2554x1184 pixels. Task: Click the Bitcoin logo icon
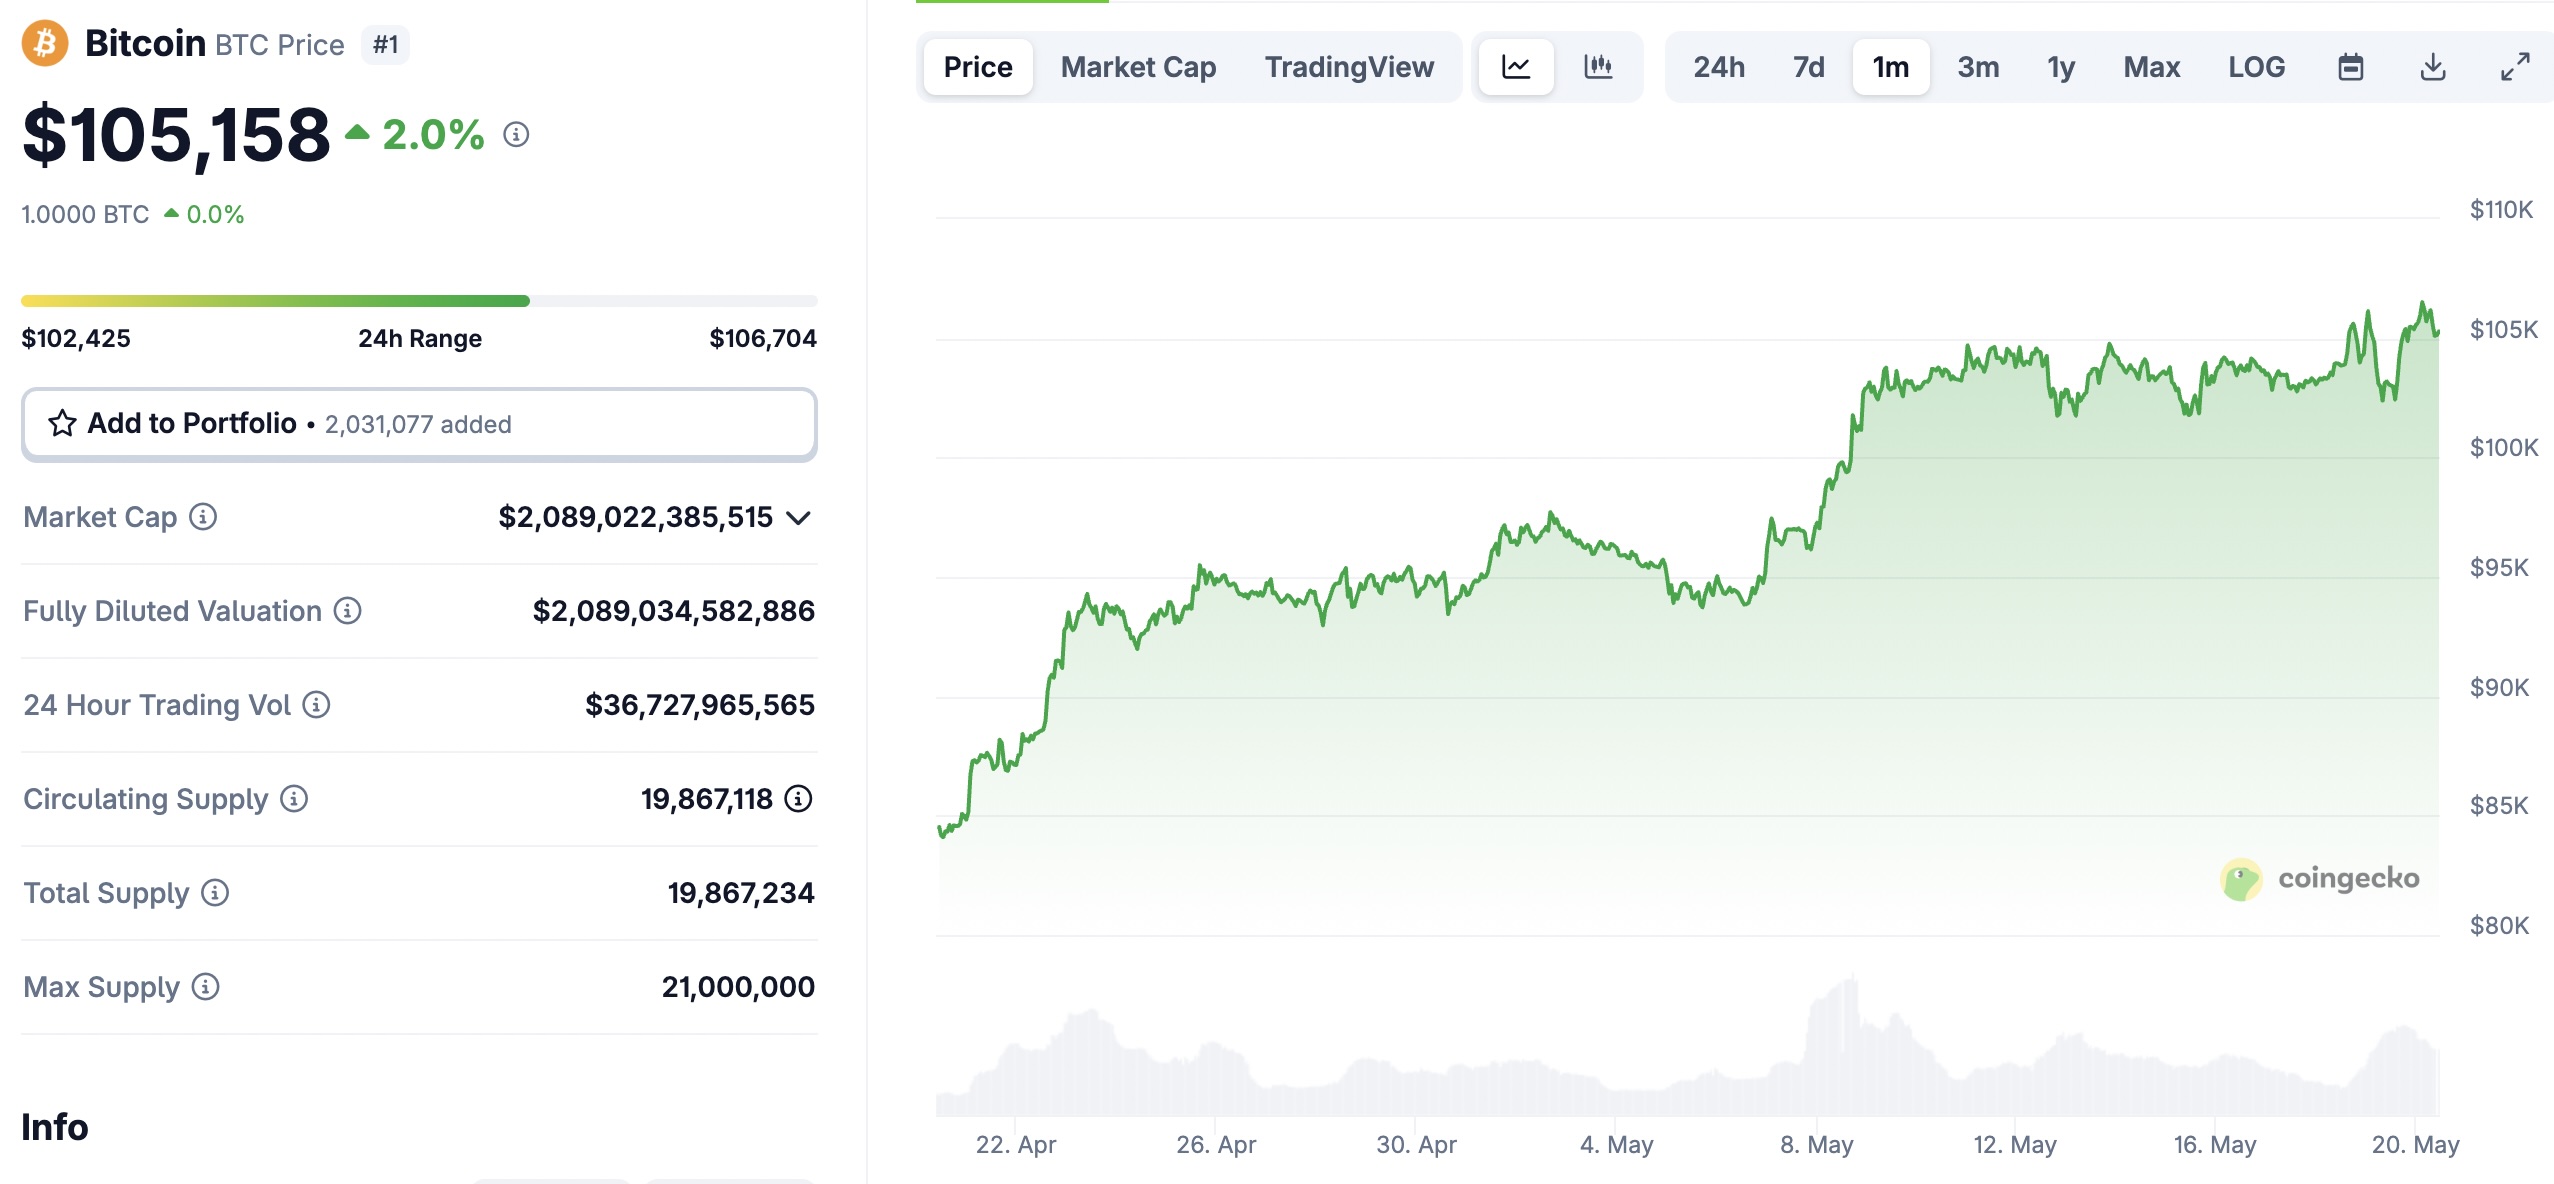tap(45, 44)
